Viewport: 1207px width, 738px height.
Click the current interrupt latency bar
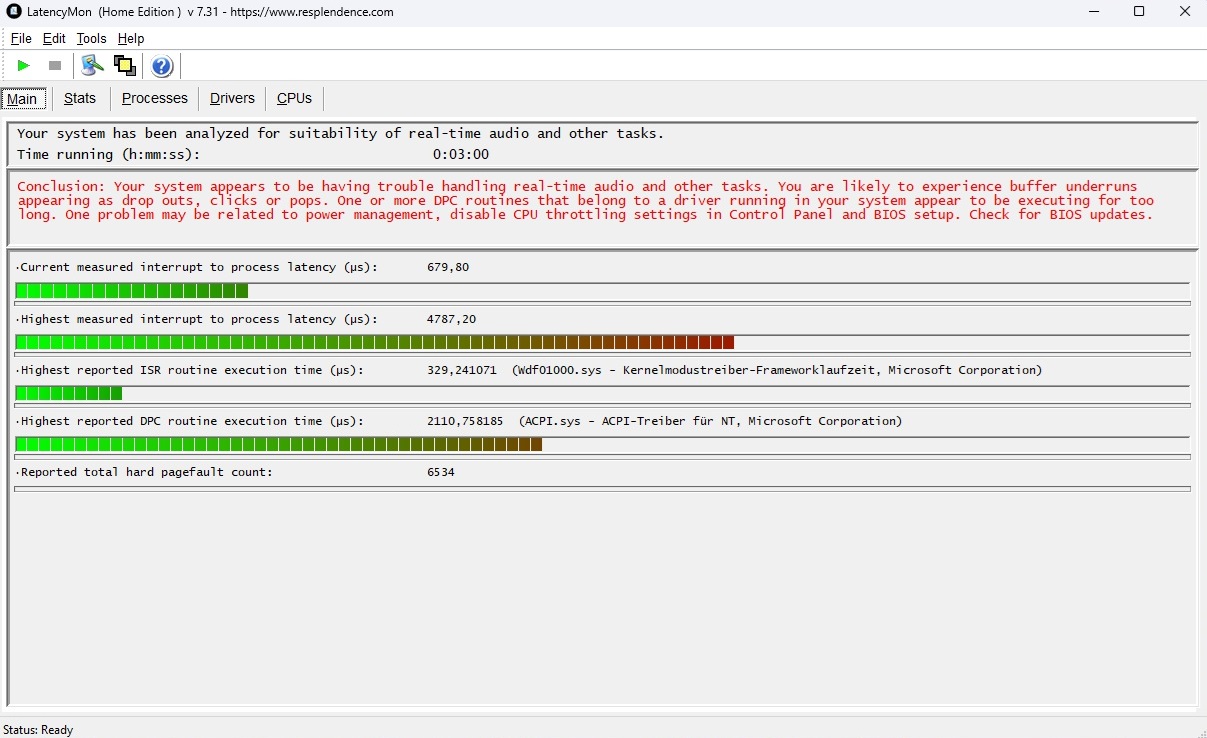tap(132, 291)
